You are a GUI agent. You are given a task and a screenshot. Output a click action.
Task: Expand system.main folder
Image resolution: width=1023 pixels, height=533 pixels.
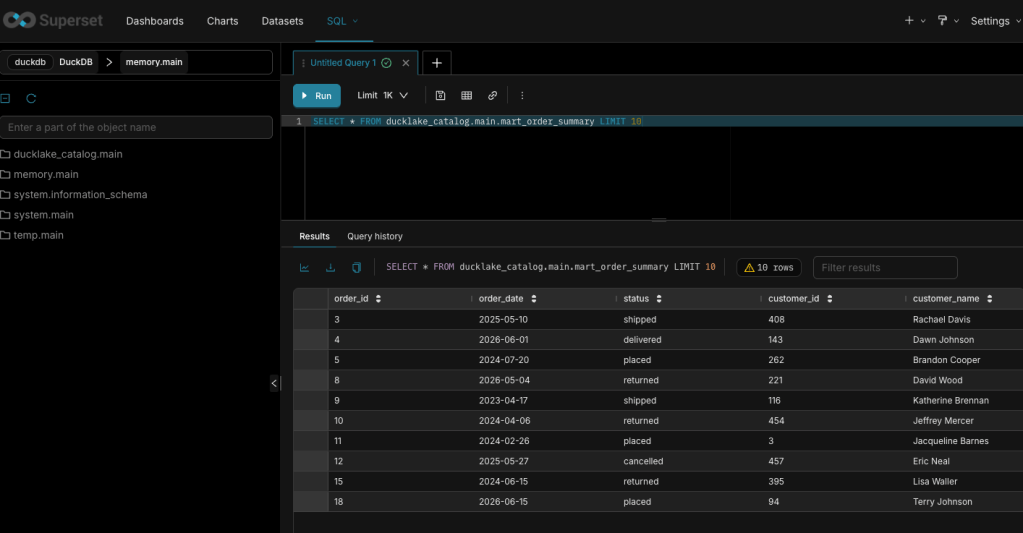pyautogui.click(x=37, y=215)
